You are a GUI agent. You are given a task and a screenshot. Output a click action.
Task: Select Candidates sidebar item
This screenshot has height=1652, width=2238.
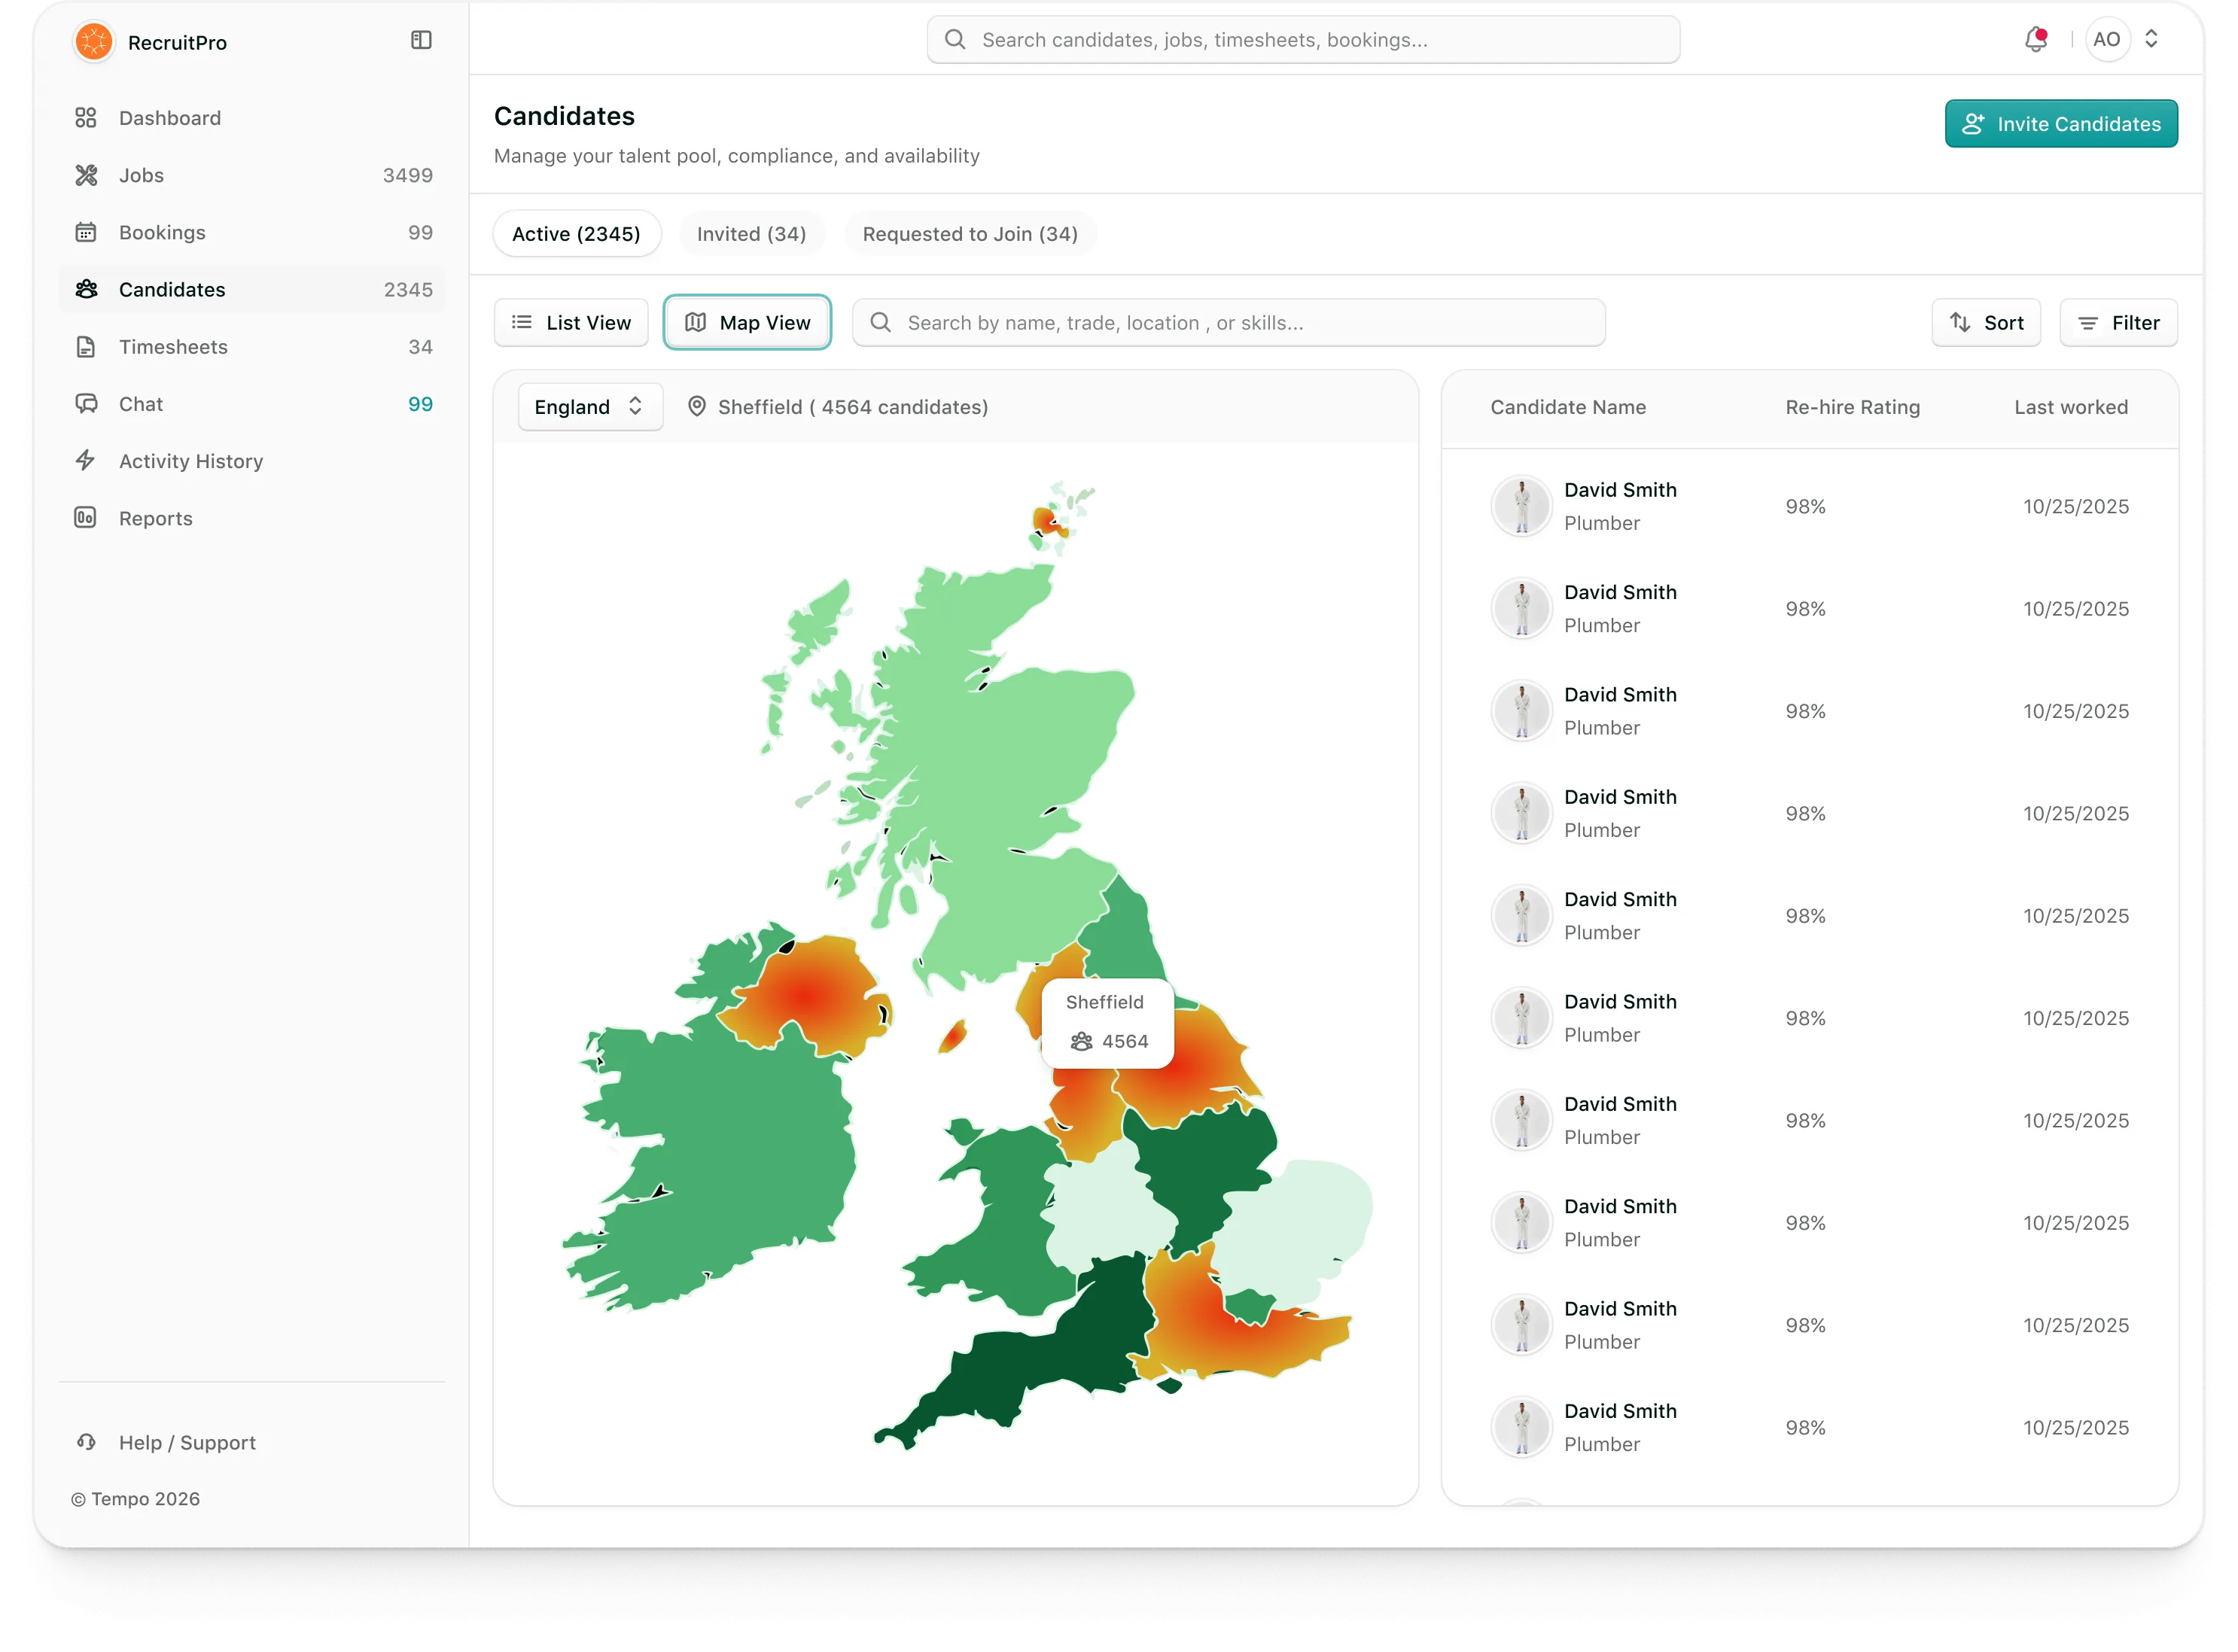[252, 289]
